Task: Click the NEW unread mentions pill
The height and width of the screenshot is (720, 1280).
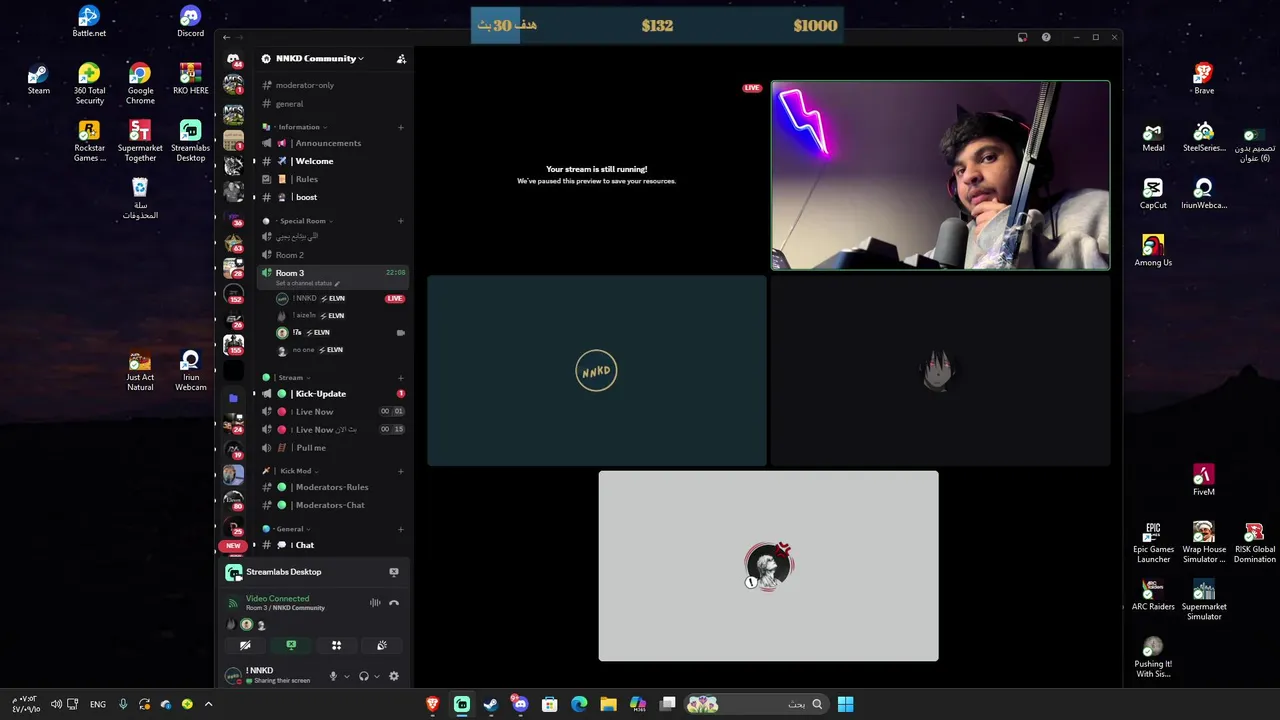Action: pyautogui.click(x=233, y=546)
